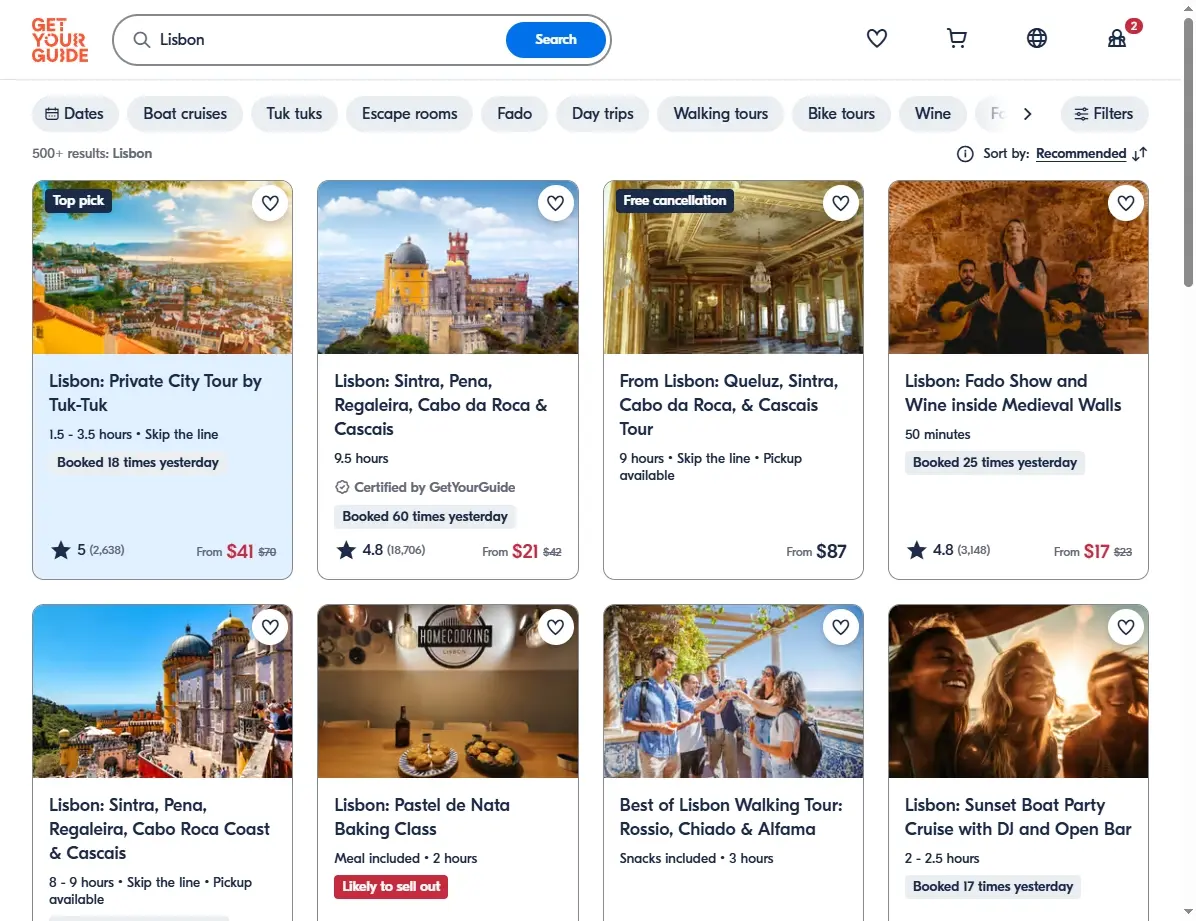The height and width of the screenshot is (921, 1196).
Task: Click the Tuk-Tuk tour city skyline thumbnail
Action: (x=162, y=267)
